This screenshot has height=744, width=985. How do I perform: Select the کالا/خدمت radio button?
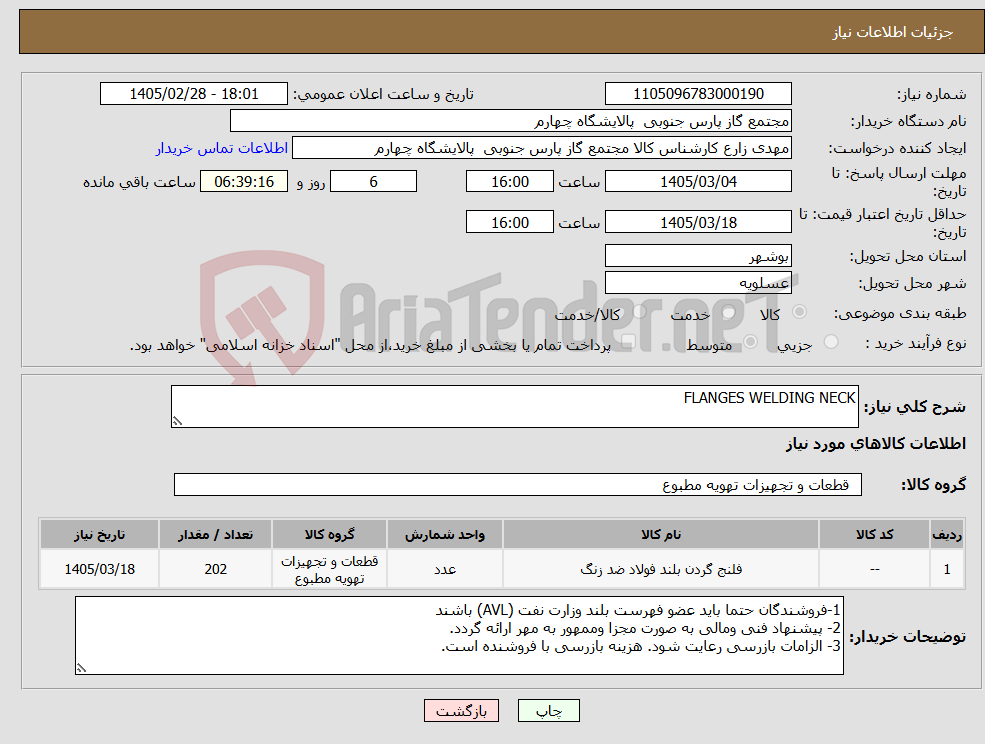pyautogui.click(x=639, y=312)
